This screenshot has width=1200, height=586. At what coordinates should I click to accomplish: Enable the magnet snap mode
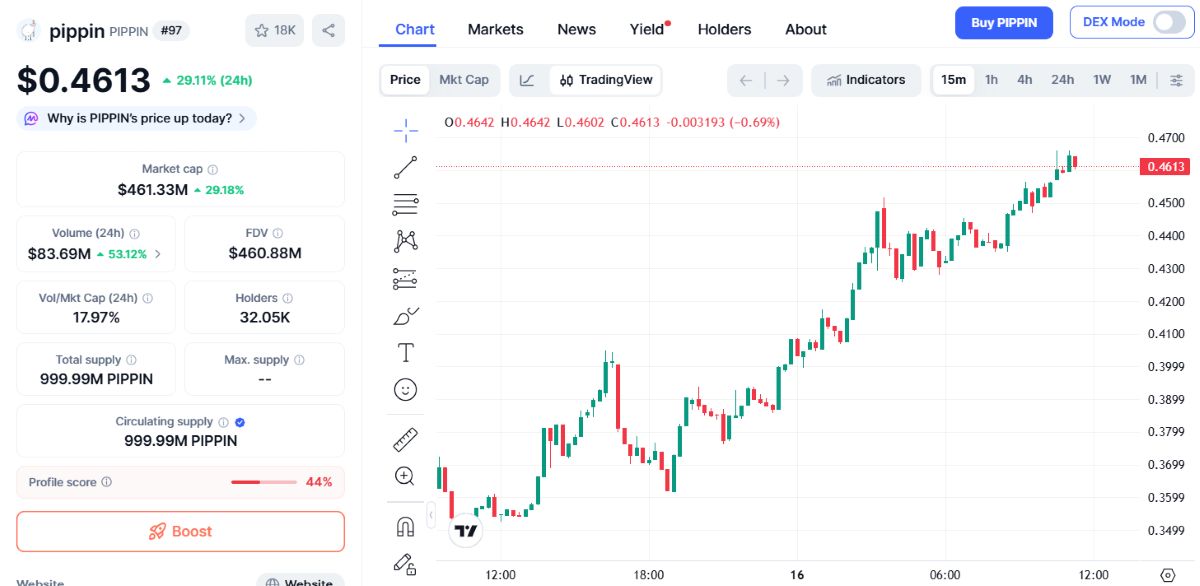click(x=405, y=526)
